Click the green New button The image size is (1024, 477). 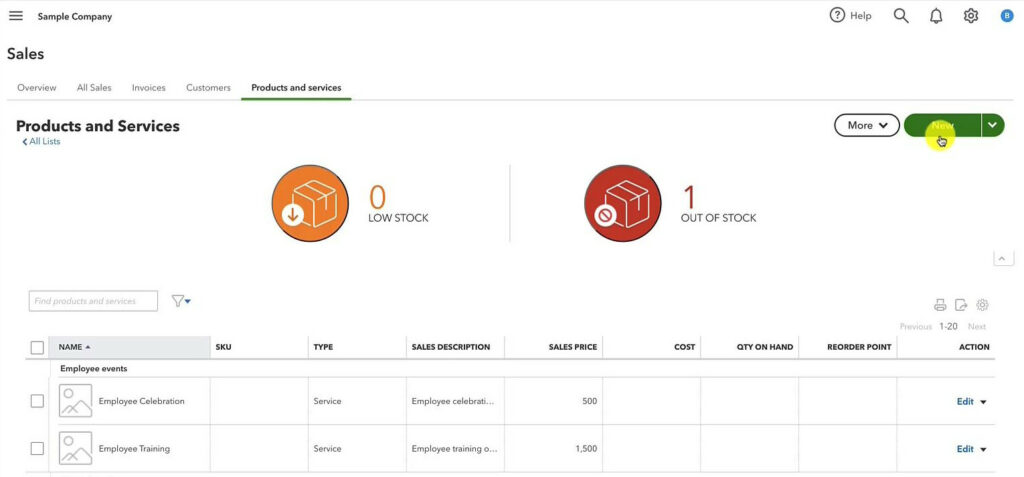tap(942, 125)
